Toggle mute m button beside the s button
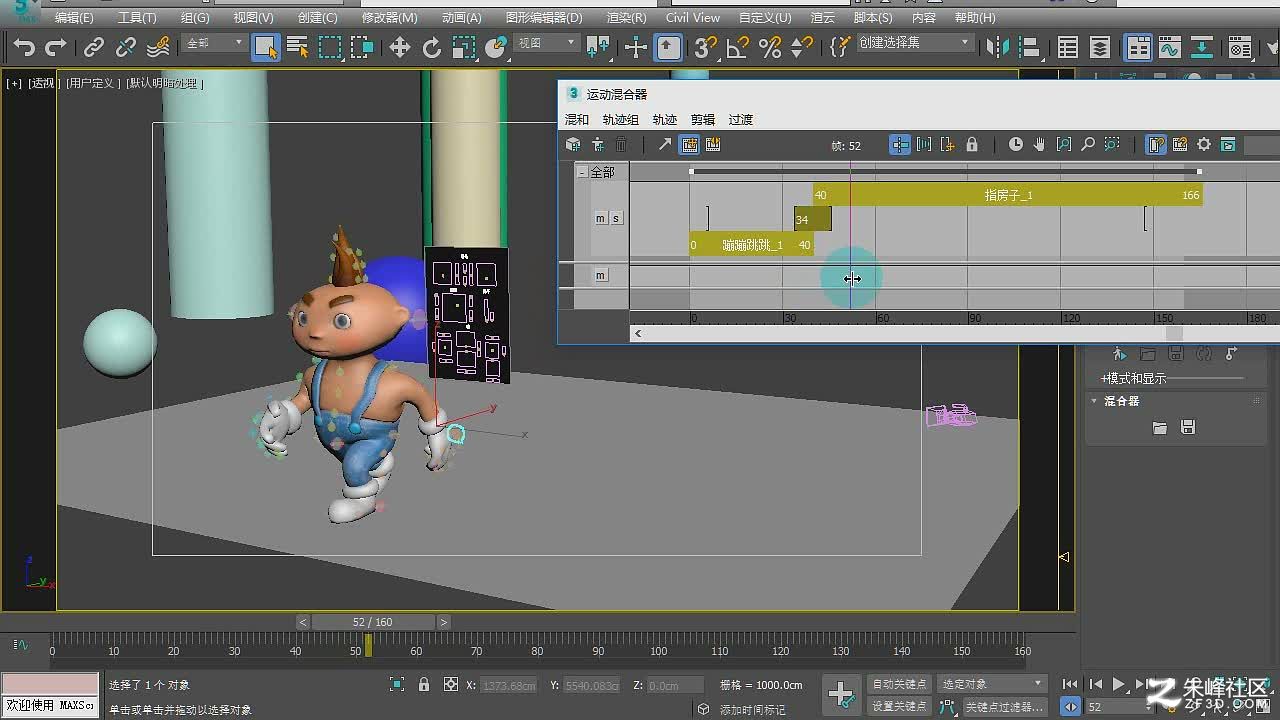This screenshot has height=720, width=1280. (601, 218)
